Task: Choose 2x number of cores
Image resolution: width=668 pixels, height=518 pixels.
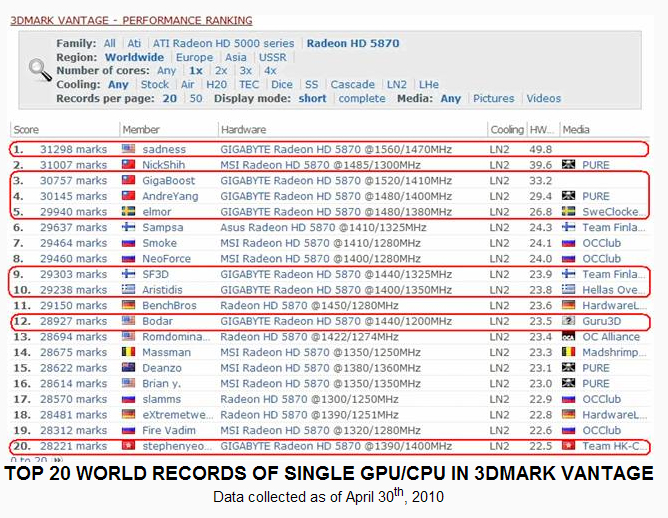Action: (221, 71)
